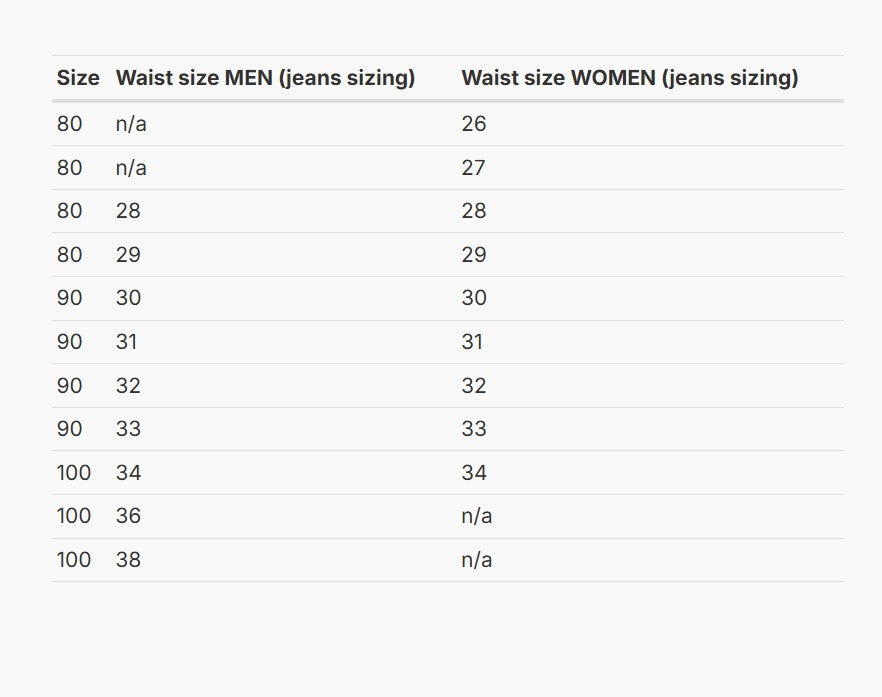This screenshot has height=697, width=882.
Task: Select women's waist value 27
Action: [474, 168]
